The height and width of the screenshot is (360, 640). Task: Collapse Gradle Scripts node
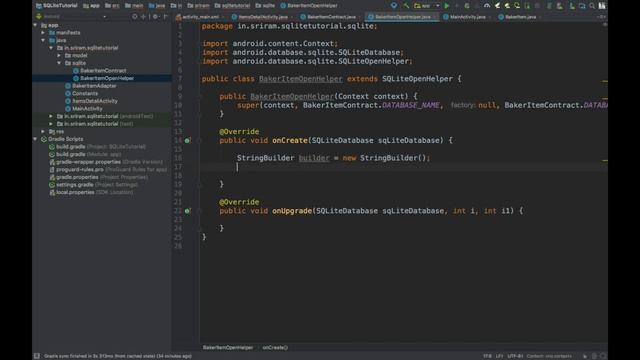click(35, 139)
